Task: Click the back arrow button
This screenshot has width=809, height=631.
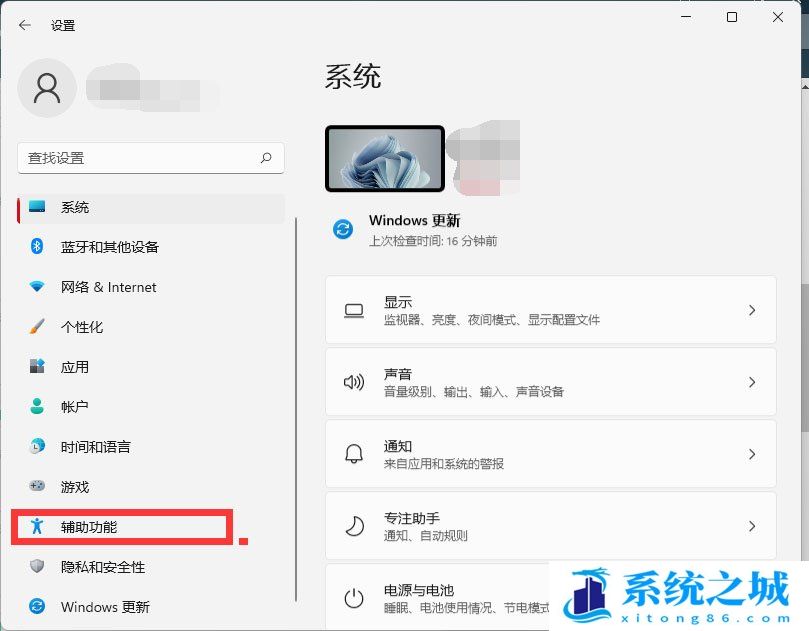Action: click(24, 25)
